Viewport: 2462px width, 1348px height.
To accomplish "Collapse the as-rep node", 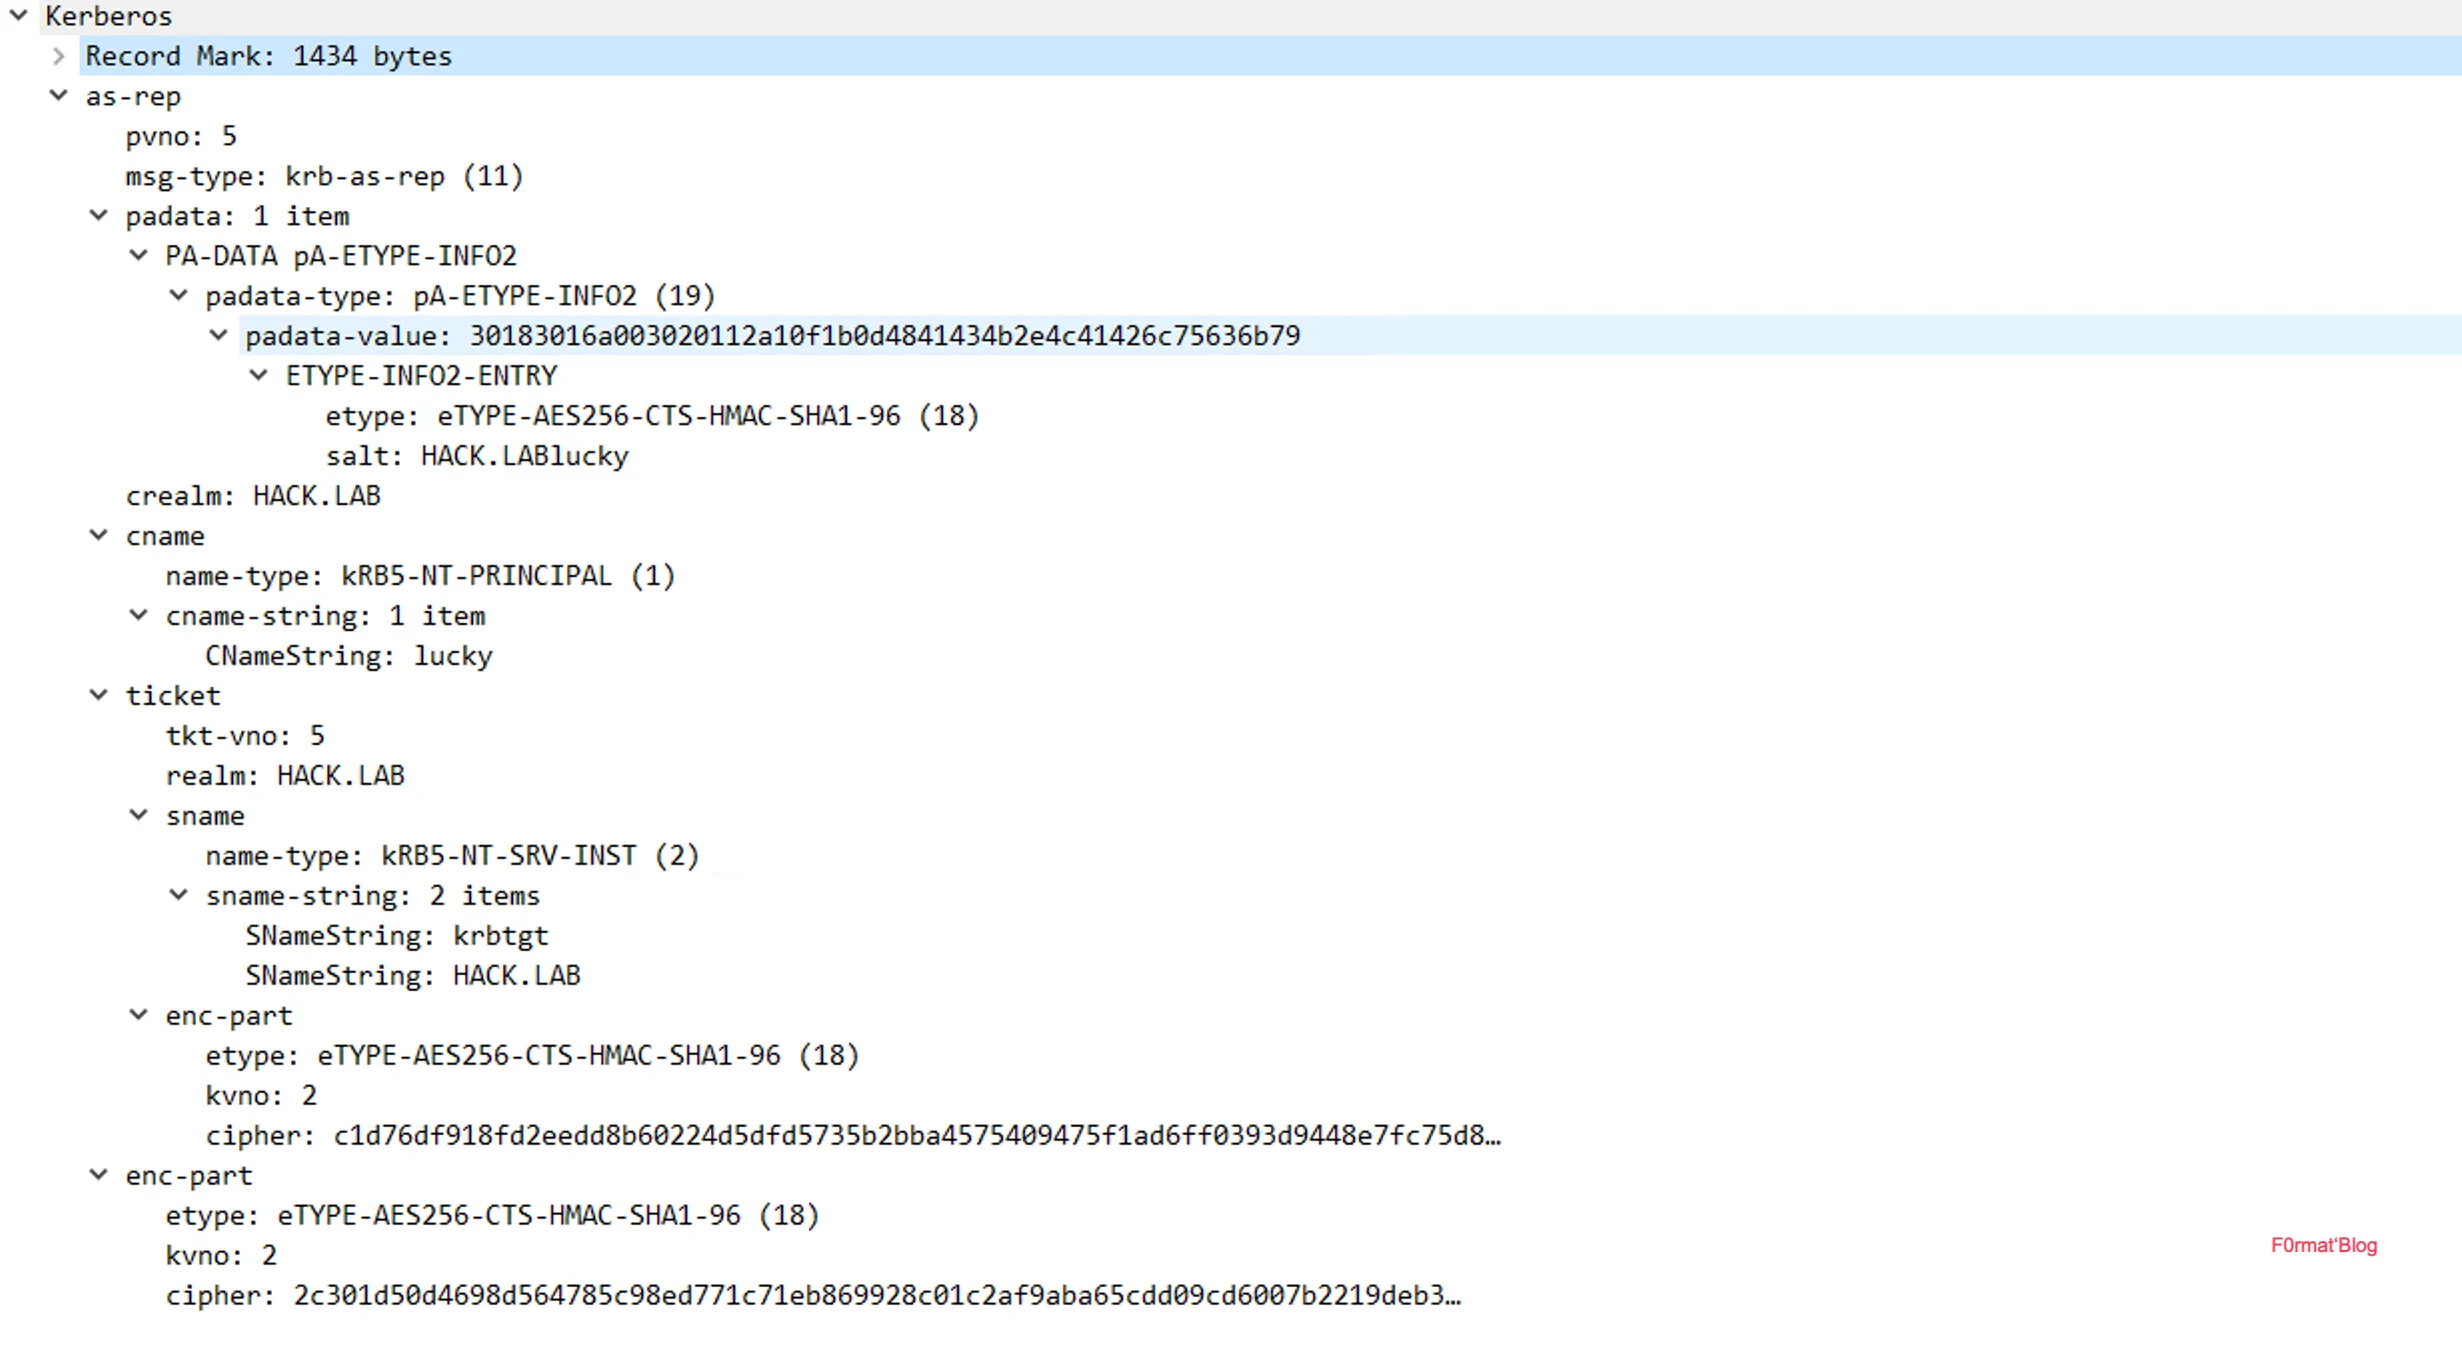I will tap(59, 96).
